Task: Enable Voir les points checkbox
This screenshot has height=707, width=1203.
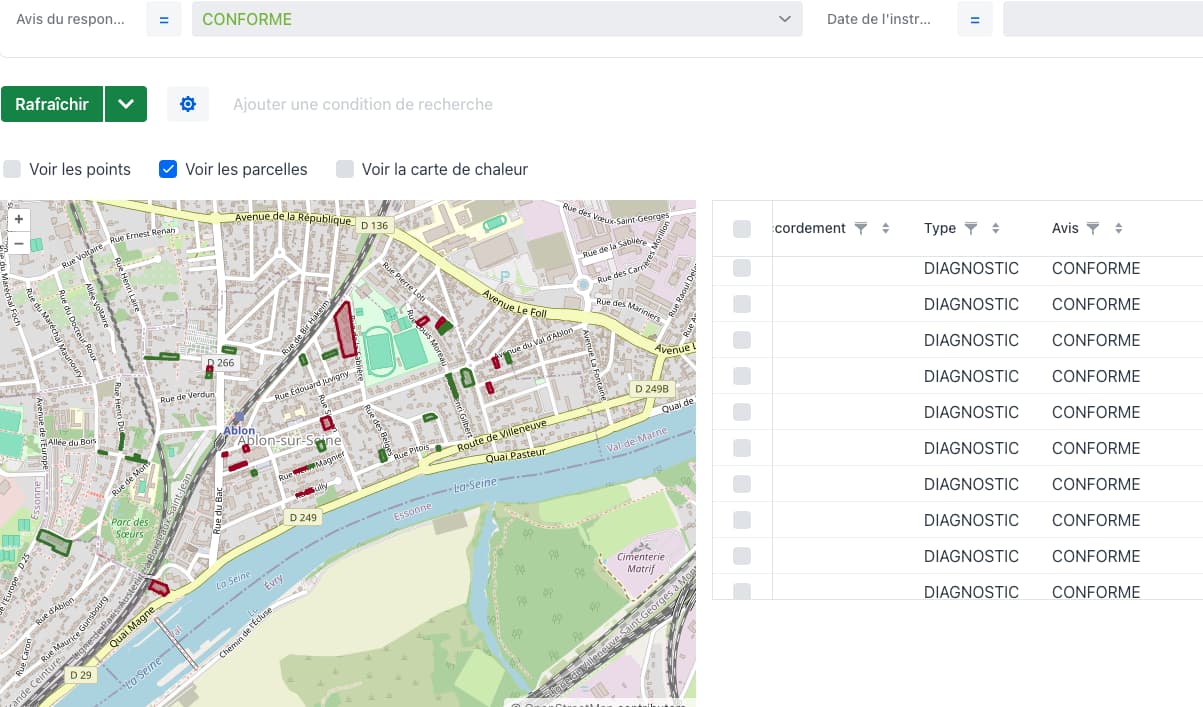Action: (12, 169)
